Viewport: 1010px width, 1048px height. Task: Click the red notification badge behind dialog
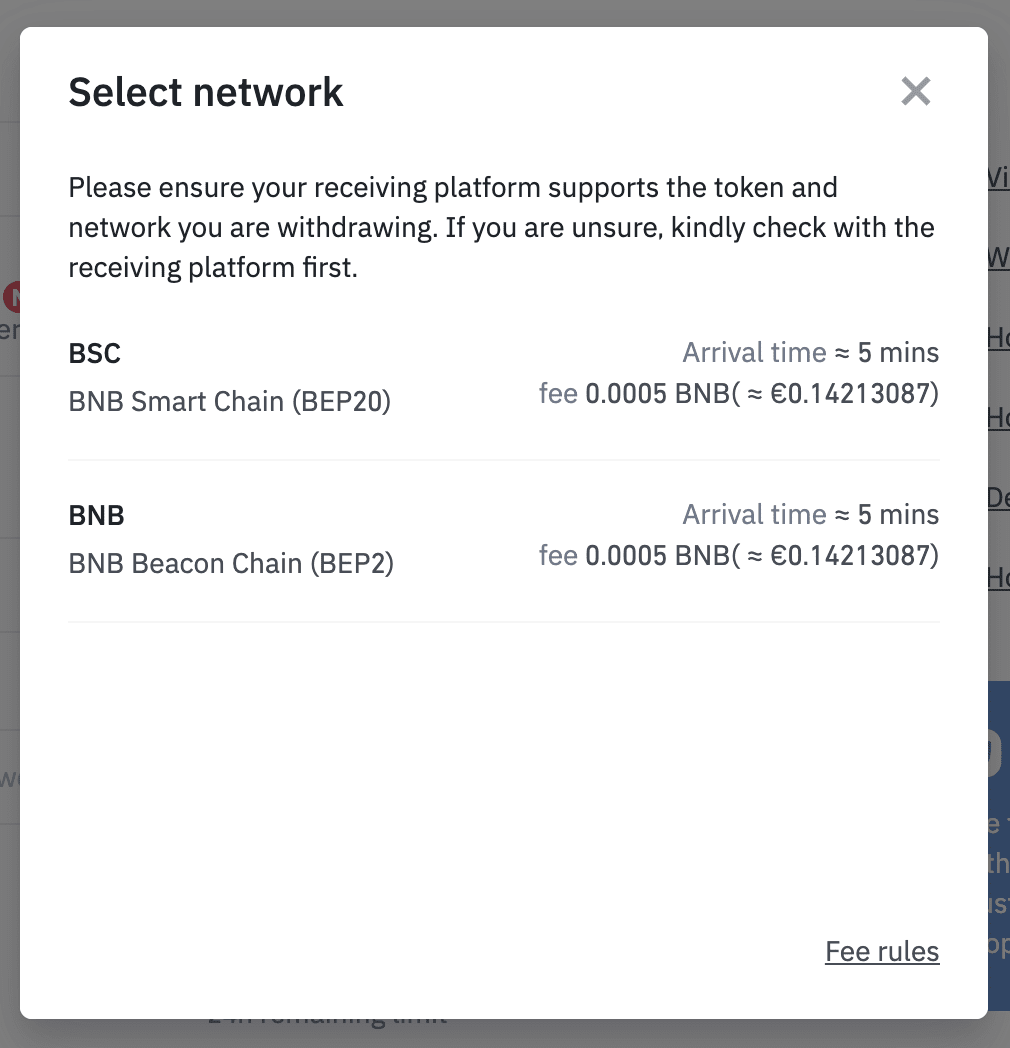(x=12, y=297)
